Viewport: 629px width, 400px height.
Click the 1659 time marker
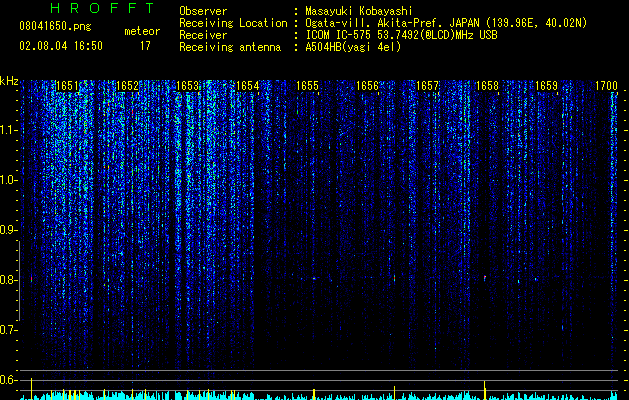point(547,86)
